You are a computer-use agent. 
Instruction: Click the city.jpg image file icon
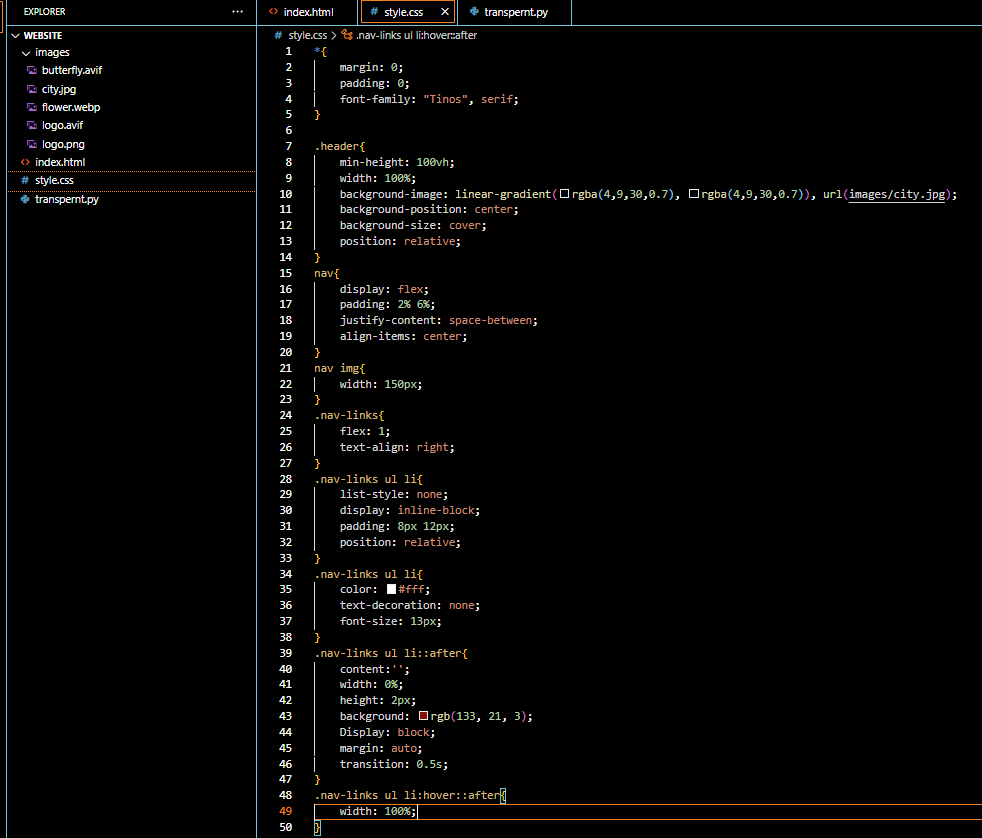[32, 89]
